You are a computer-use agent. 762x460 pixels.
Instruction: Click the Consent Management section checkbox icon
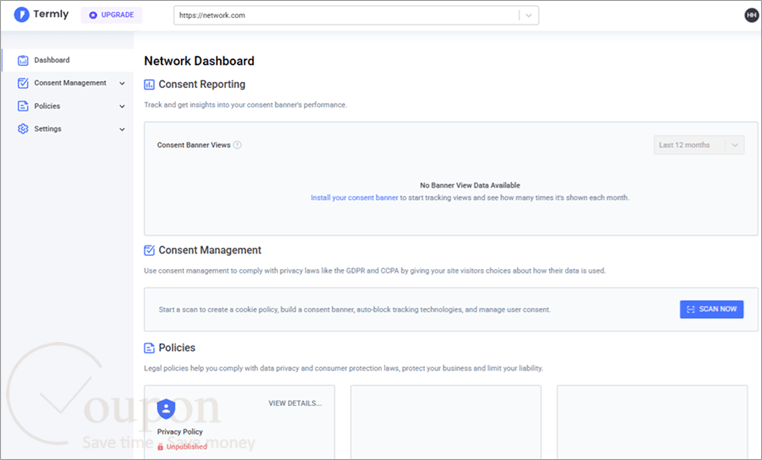[x=149, y=250]
